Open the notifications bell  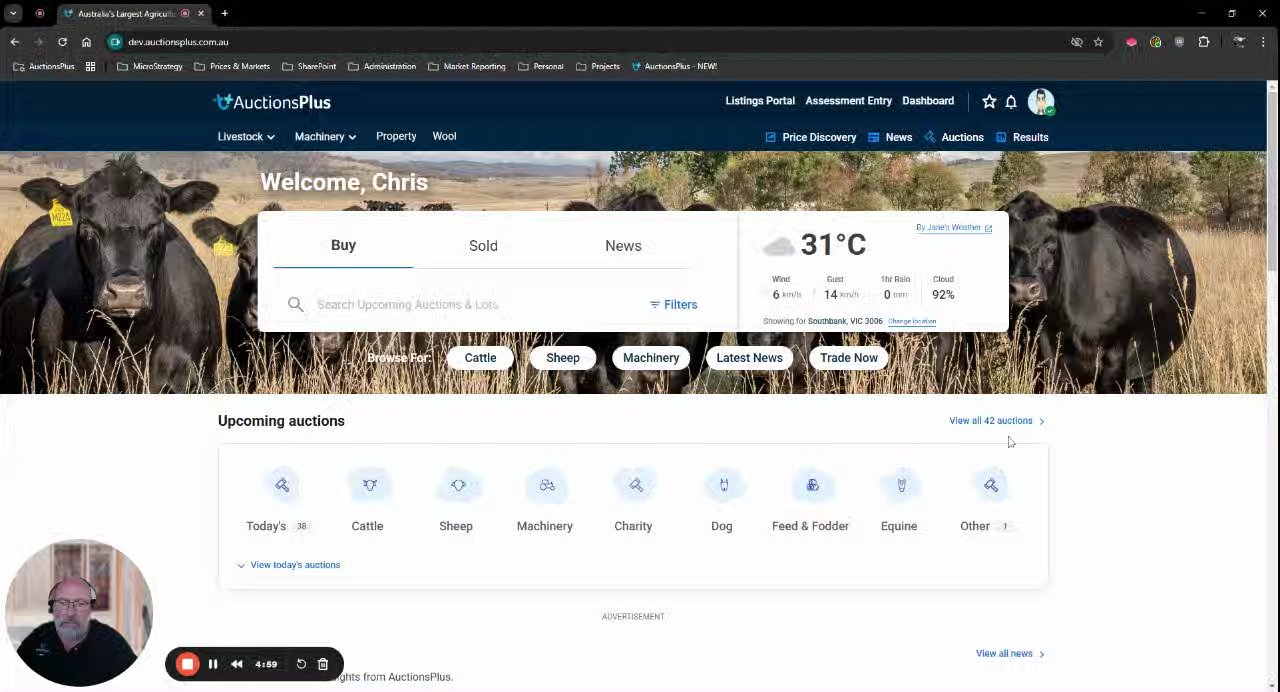(x=1011, y=102)
